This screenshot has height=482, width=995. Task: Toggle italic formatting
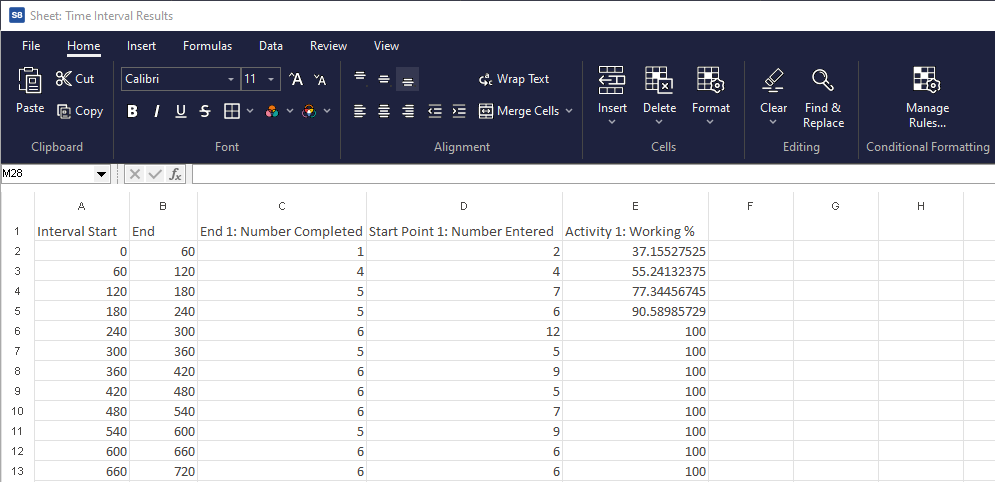click(x=157, y=111)
